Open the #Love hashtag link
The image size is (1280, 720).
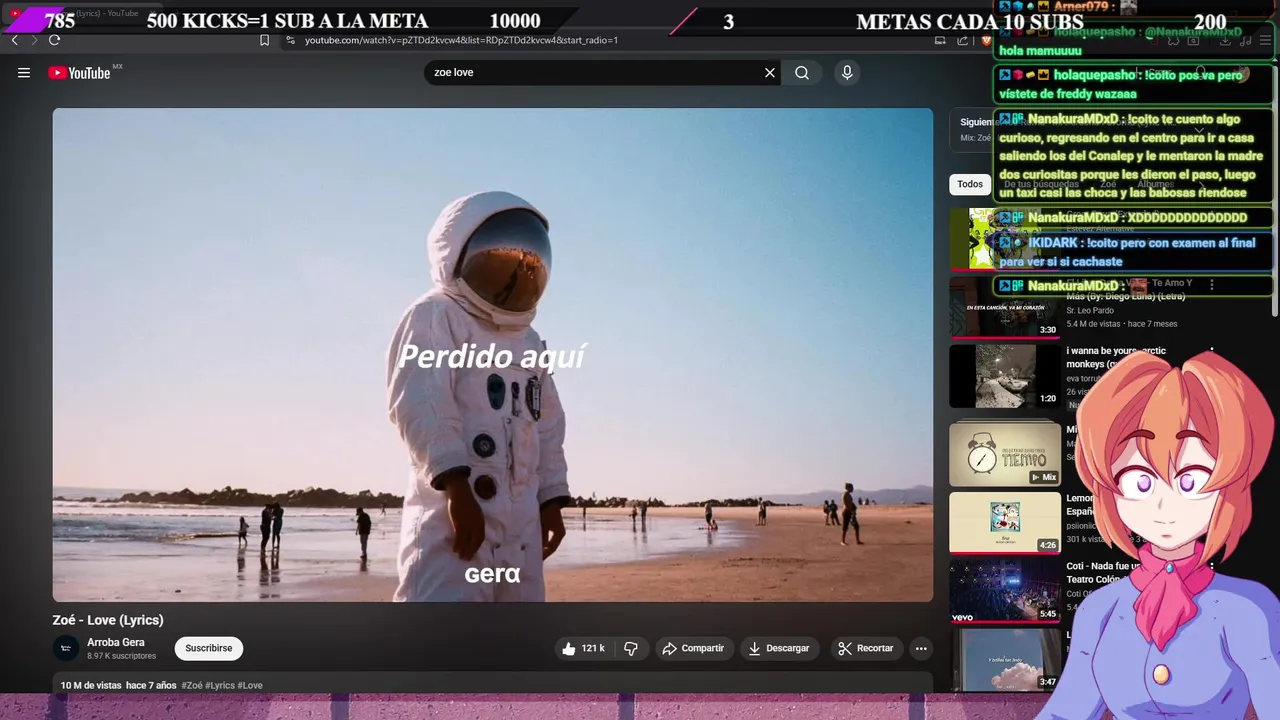250,685
